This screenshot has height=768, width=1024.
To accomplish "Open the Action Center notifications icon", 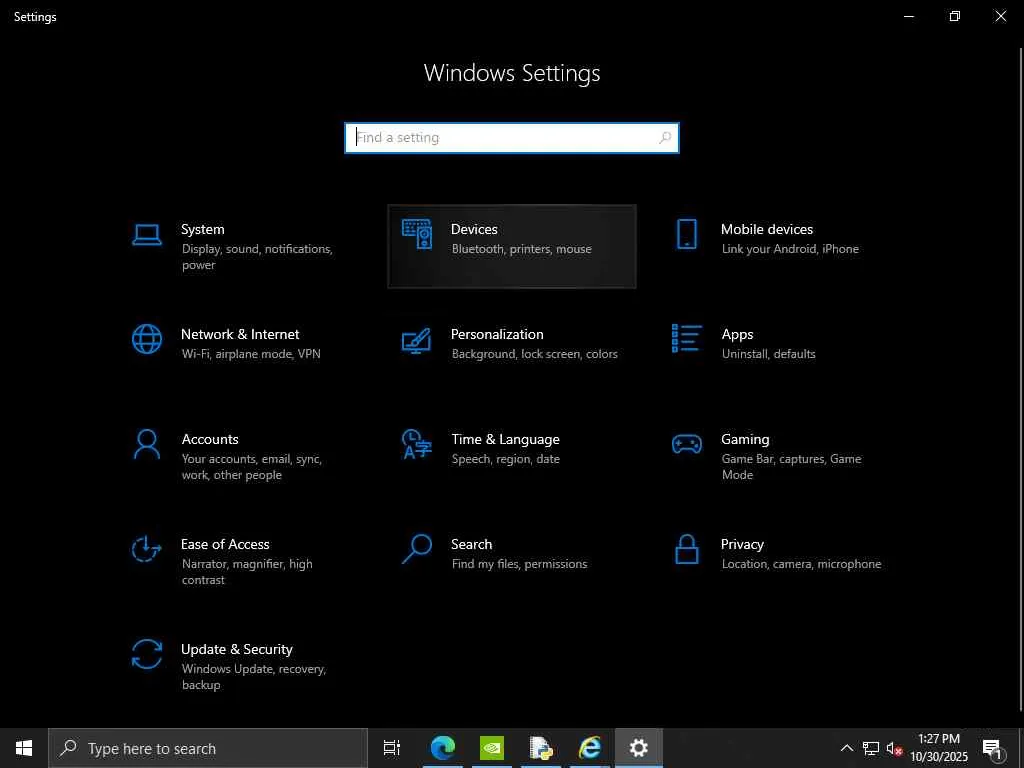I will (992, 749).
